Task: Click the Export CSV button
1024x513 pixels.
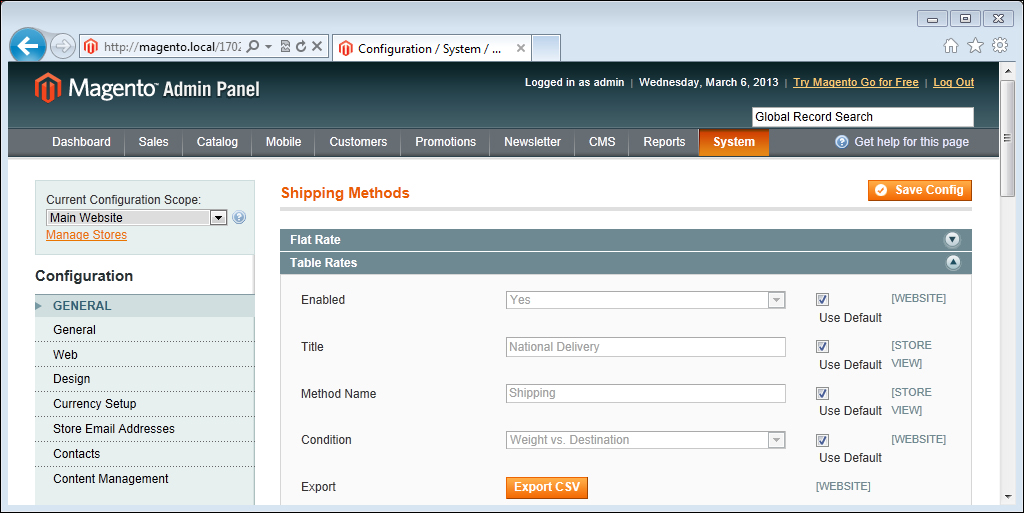Action: coord(546,487)
